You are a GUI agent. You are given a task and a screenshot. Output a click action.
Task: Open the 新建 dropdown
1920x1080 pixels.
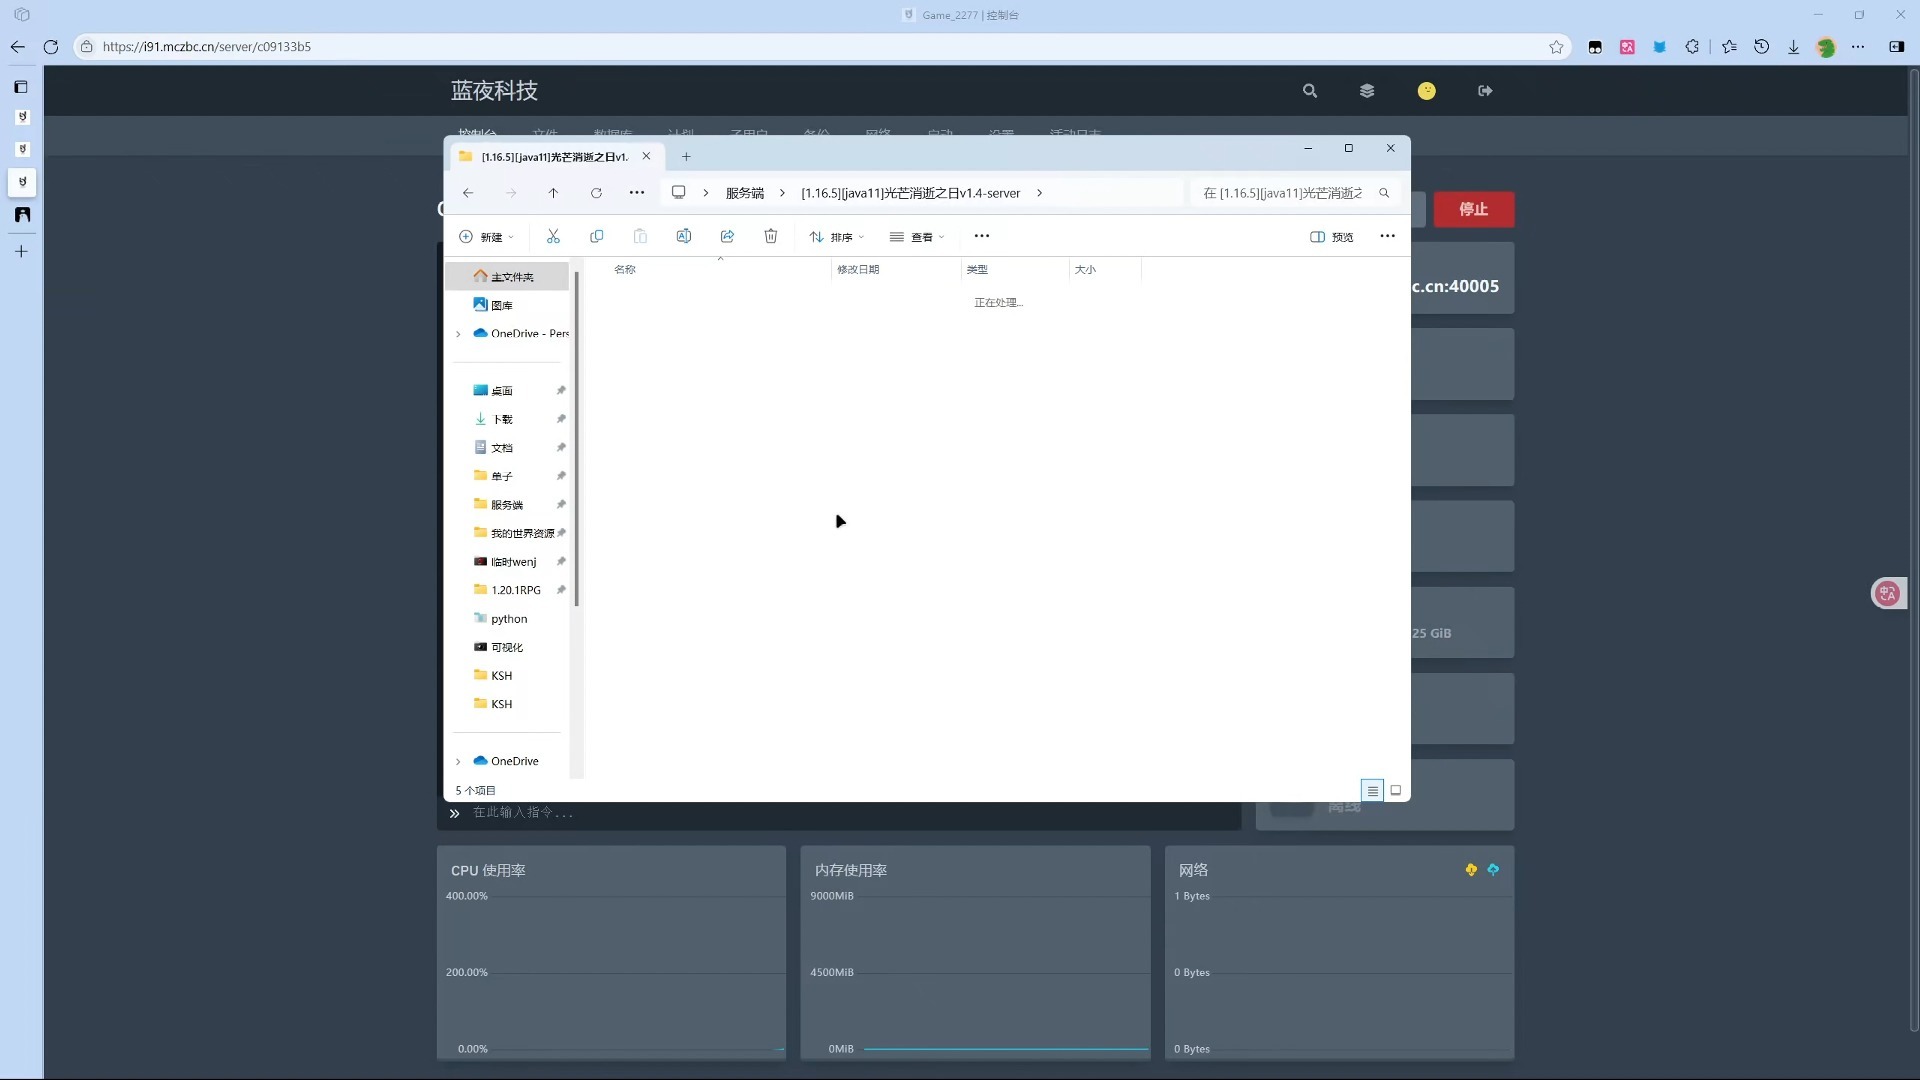(x=486, y=237)
